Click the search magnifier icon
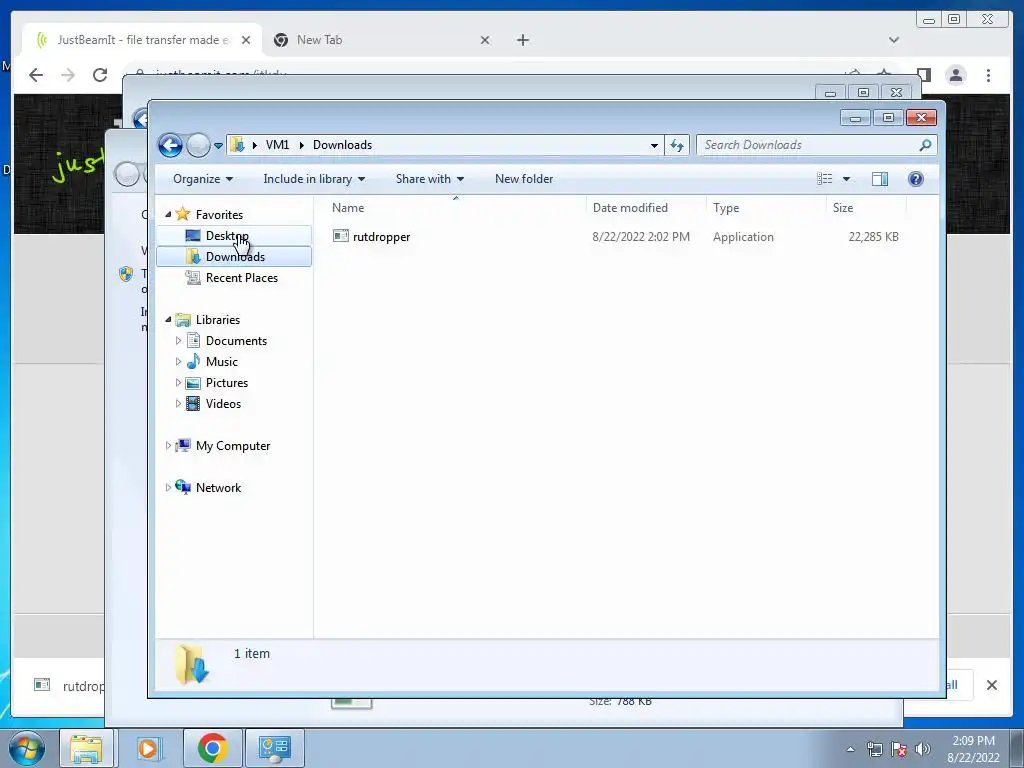 (925, 145)
